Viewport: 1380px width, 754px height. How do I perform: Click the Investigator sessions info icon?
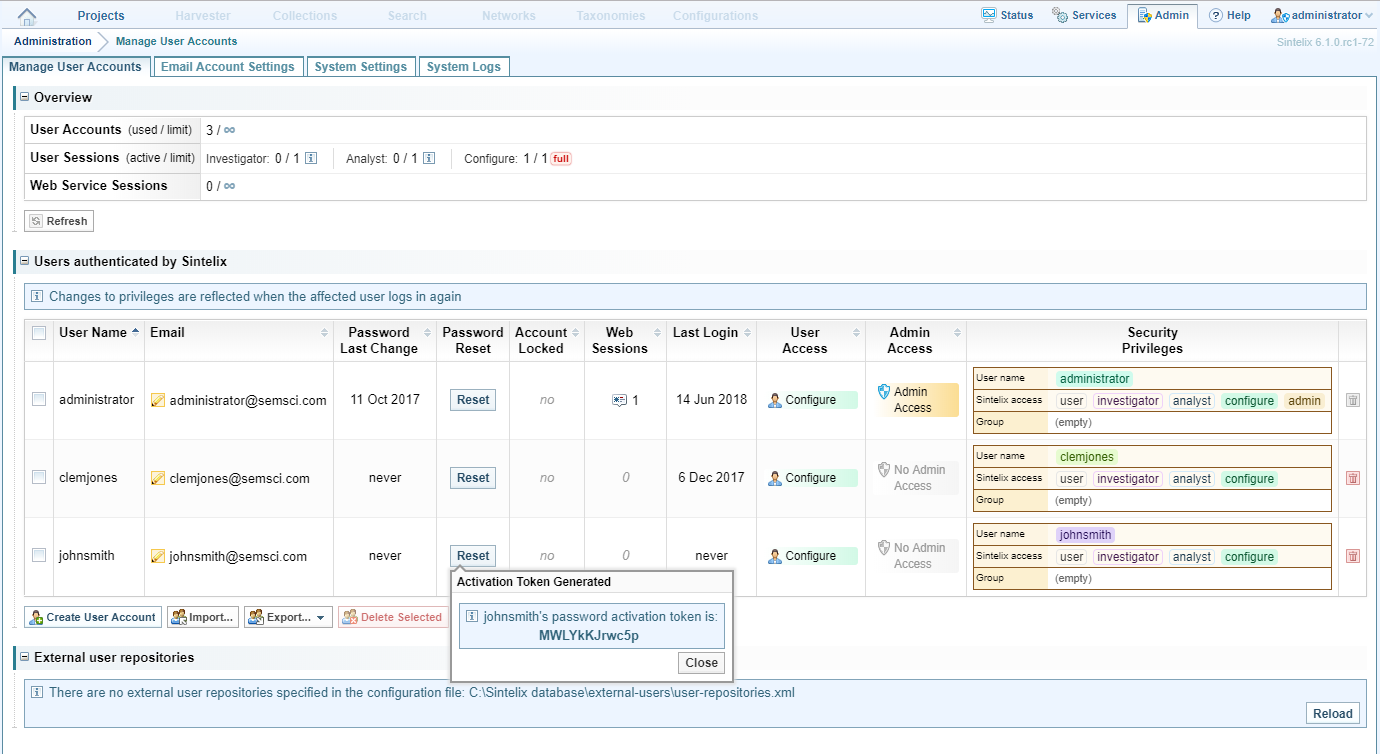tap(311, 158)
